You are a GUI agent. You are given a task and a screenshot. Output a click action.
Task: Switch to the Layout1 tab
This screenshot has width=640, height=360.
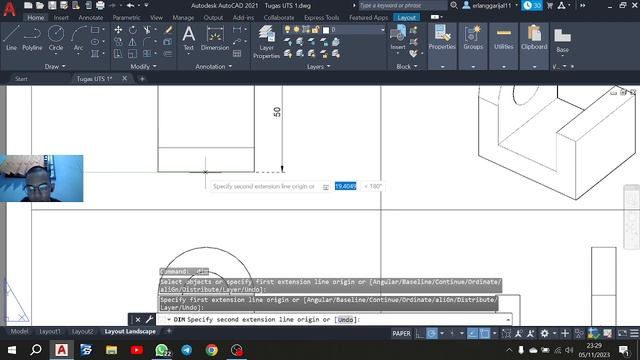click(49, 331)
